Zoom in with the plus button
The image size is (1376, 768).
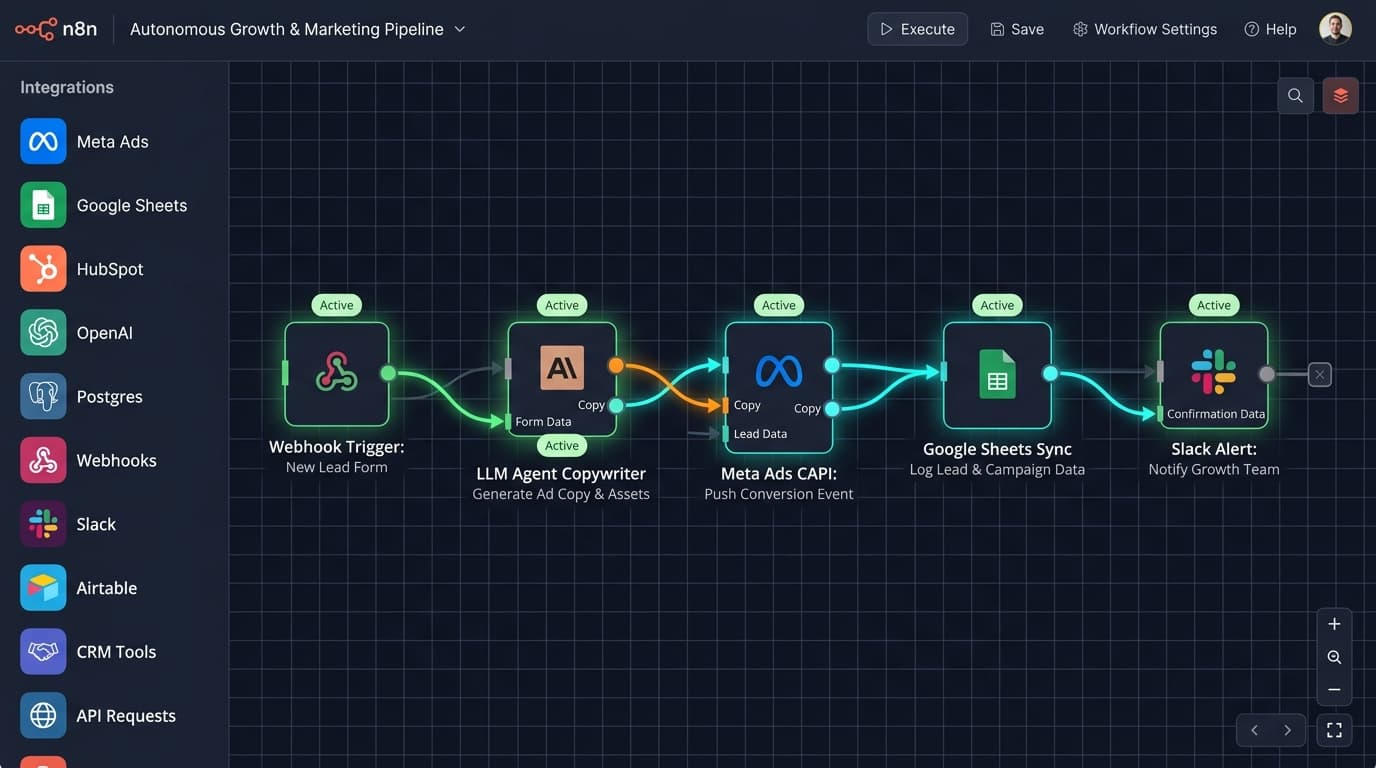coord(1334,624)
